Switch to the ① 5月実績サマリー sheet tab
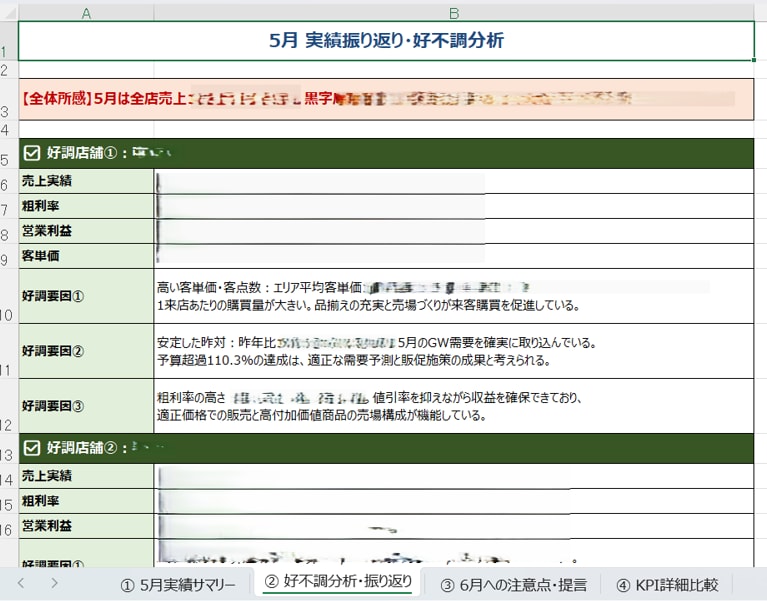Screen dimensions: 767x601 [x=178, y=584]
